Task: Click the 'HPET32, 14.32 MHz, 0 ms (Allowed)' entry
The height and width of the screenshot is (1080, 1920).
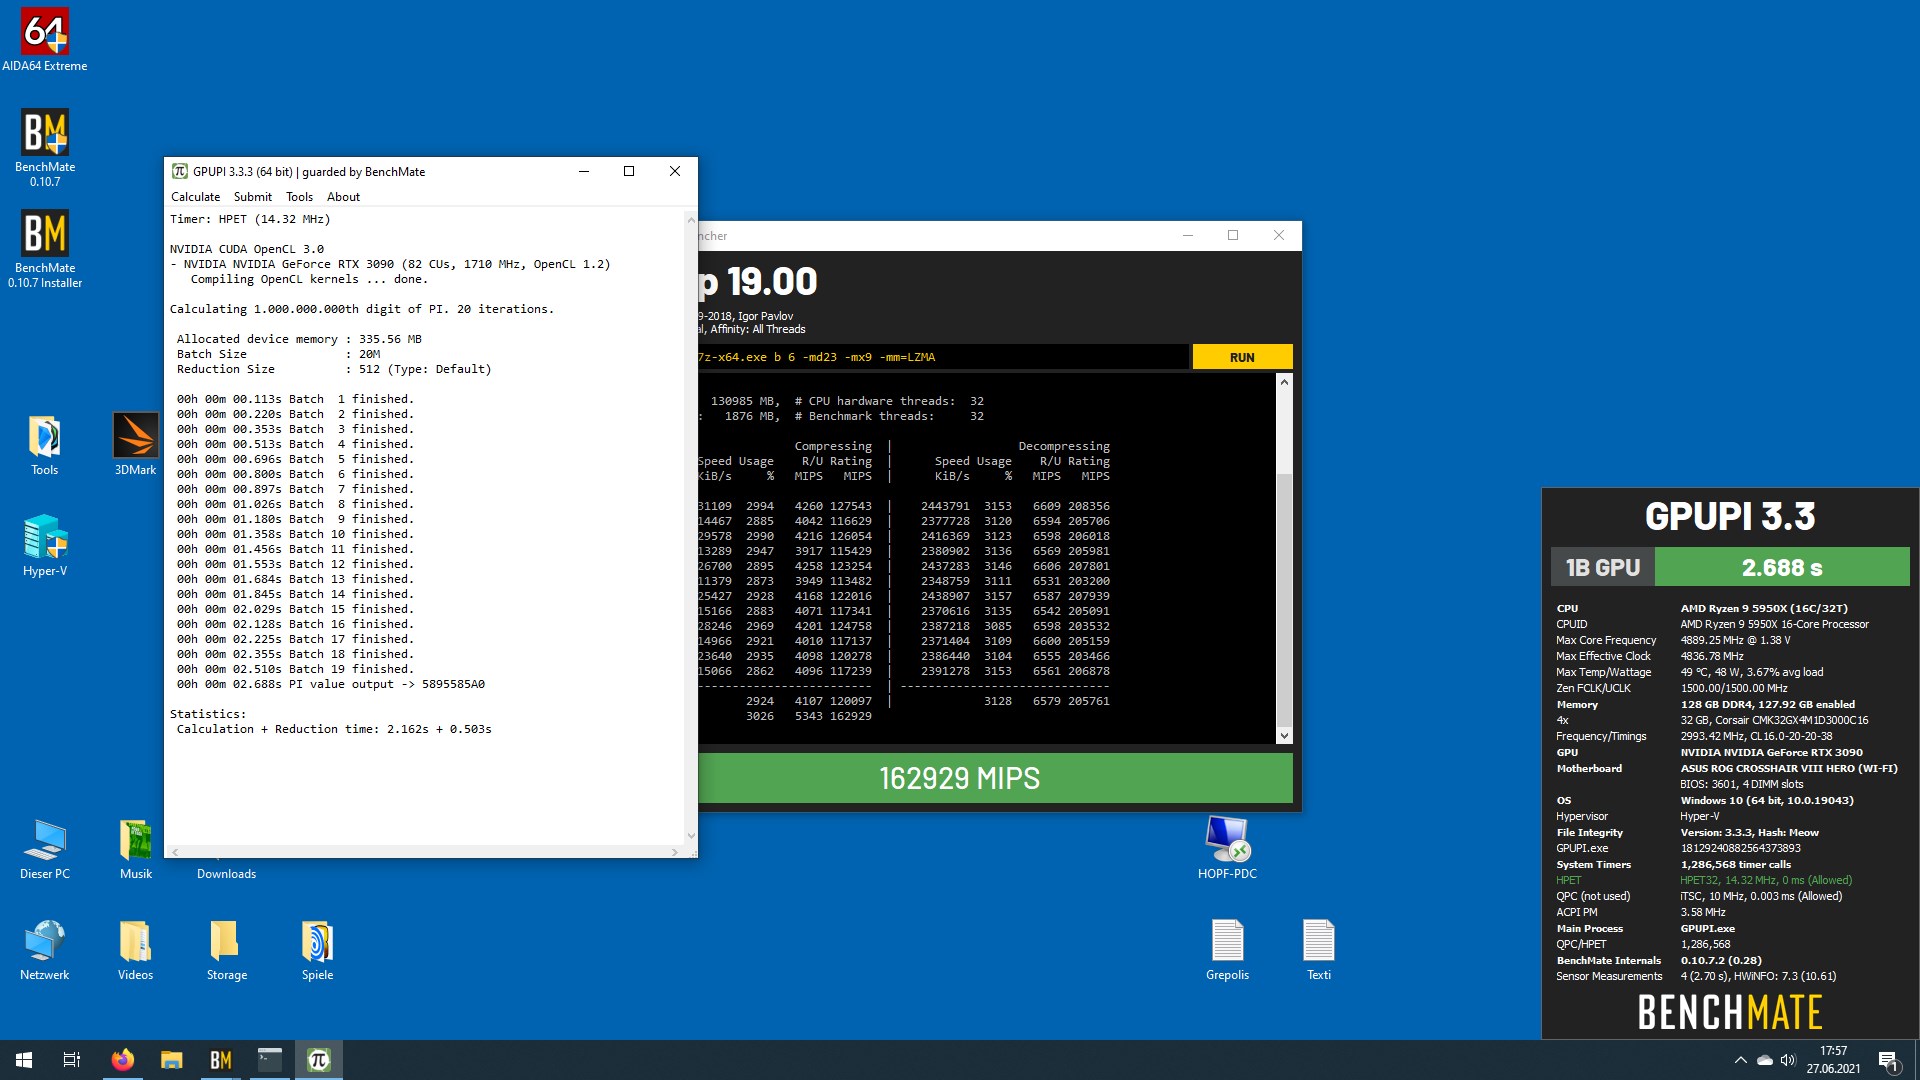Action: (x=1766, y=880)
